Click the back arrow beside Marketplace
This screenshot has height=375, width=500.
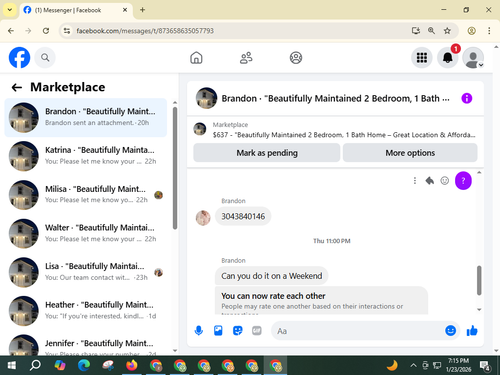[x=17, y=87]
